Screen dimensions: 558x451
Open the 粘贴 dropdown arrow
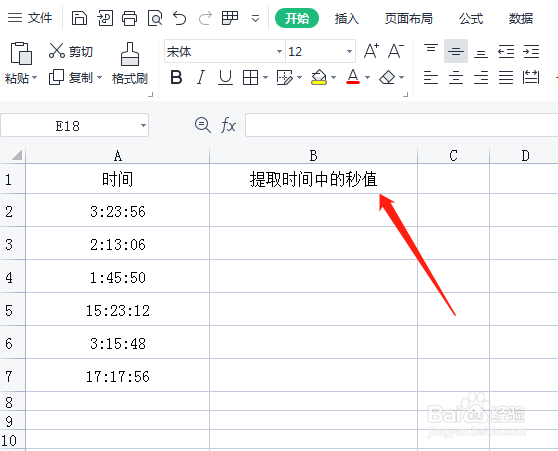pos(35,78)
